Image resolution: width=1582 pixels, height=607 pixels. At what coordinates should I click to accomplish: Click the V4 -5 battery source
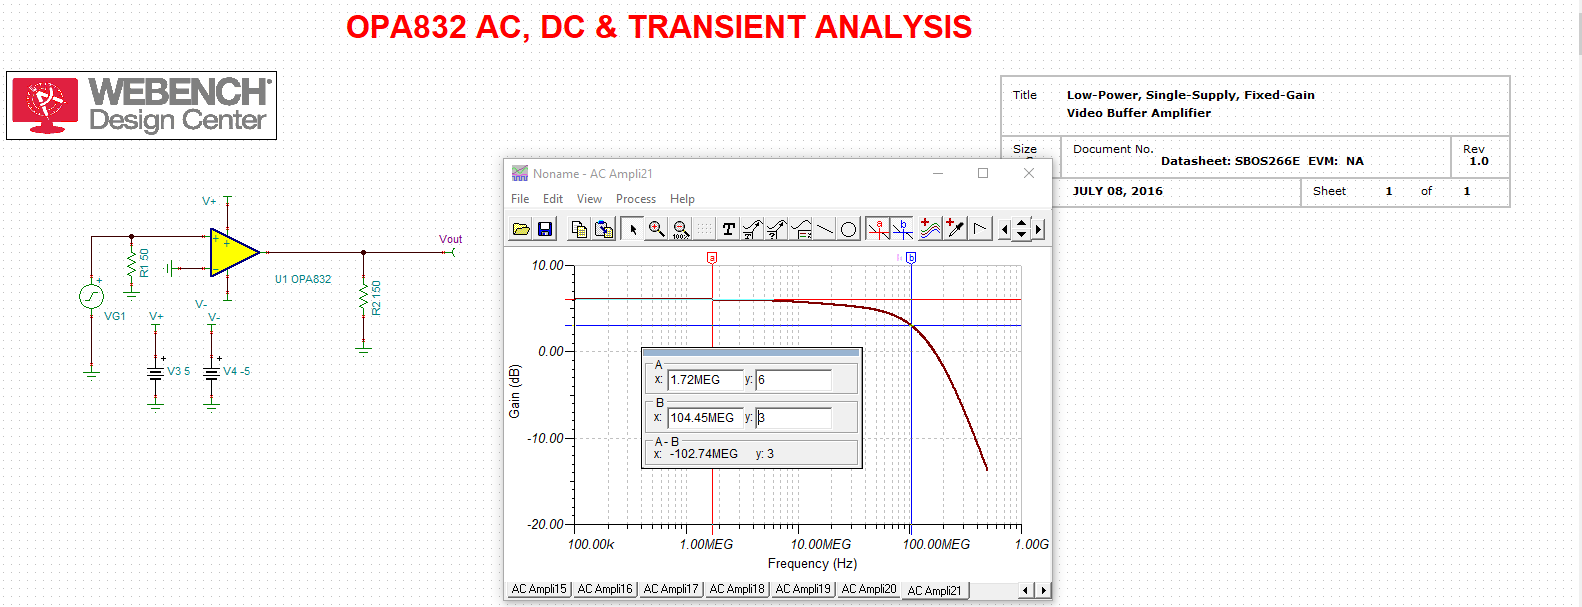click(212, 372)
